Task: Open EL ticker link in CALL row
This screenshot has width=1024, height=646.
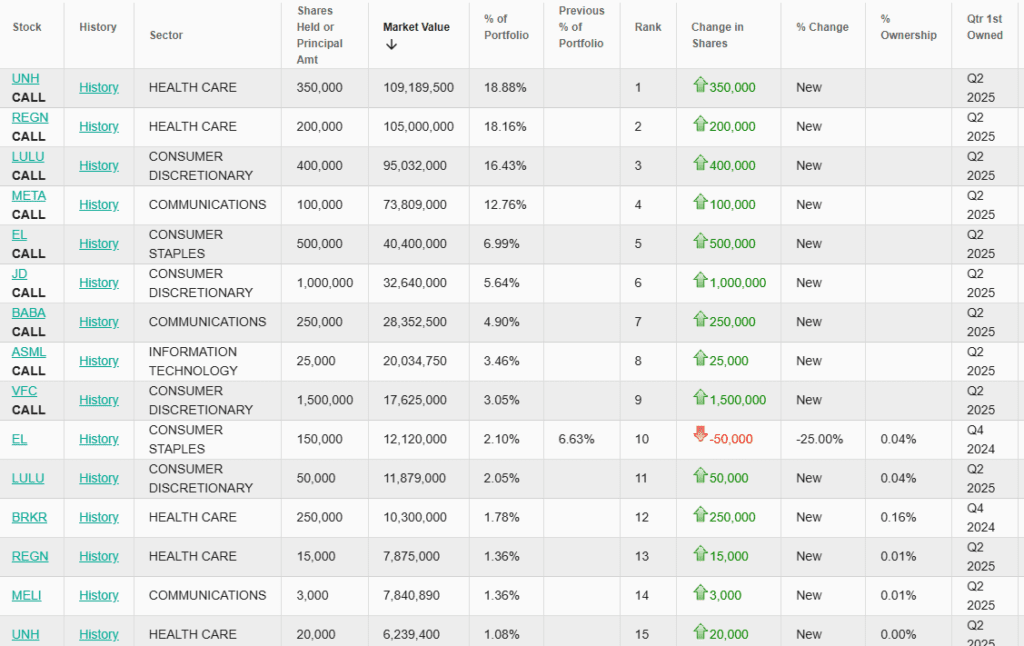Action: coord(20,235)
